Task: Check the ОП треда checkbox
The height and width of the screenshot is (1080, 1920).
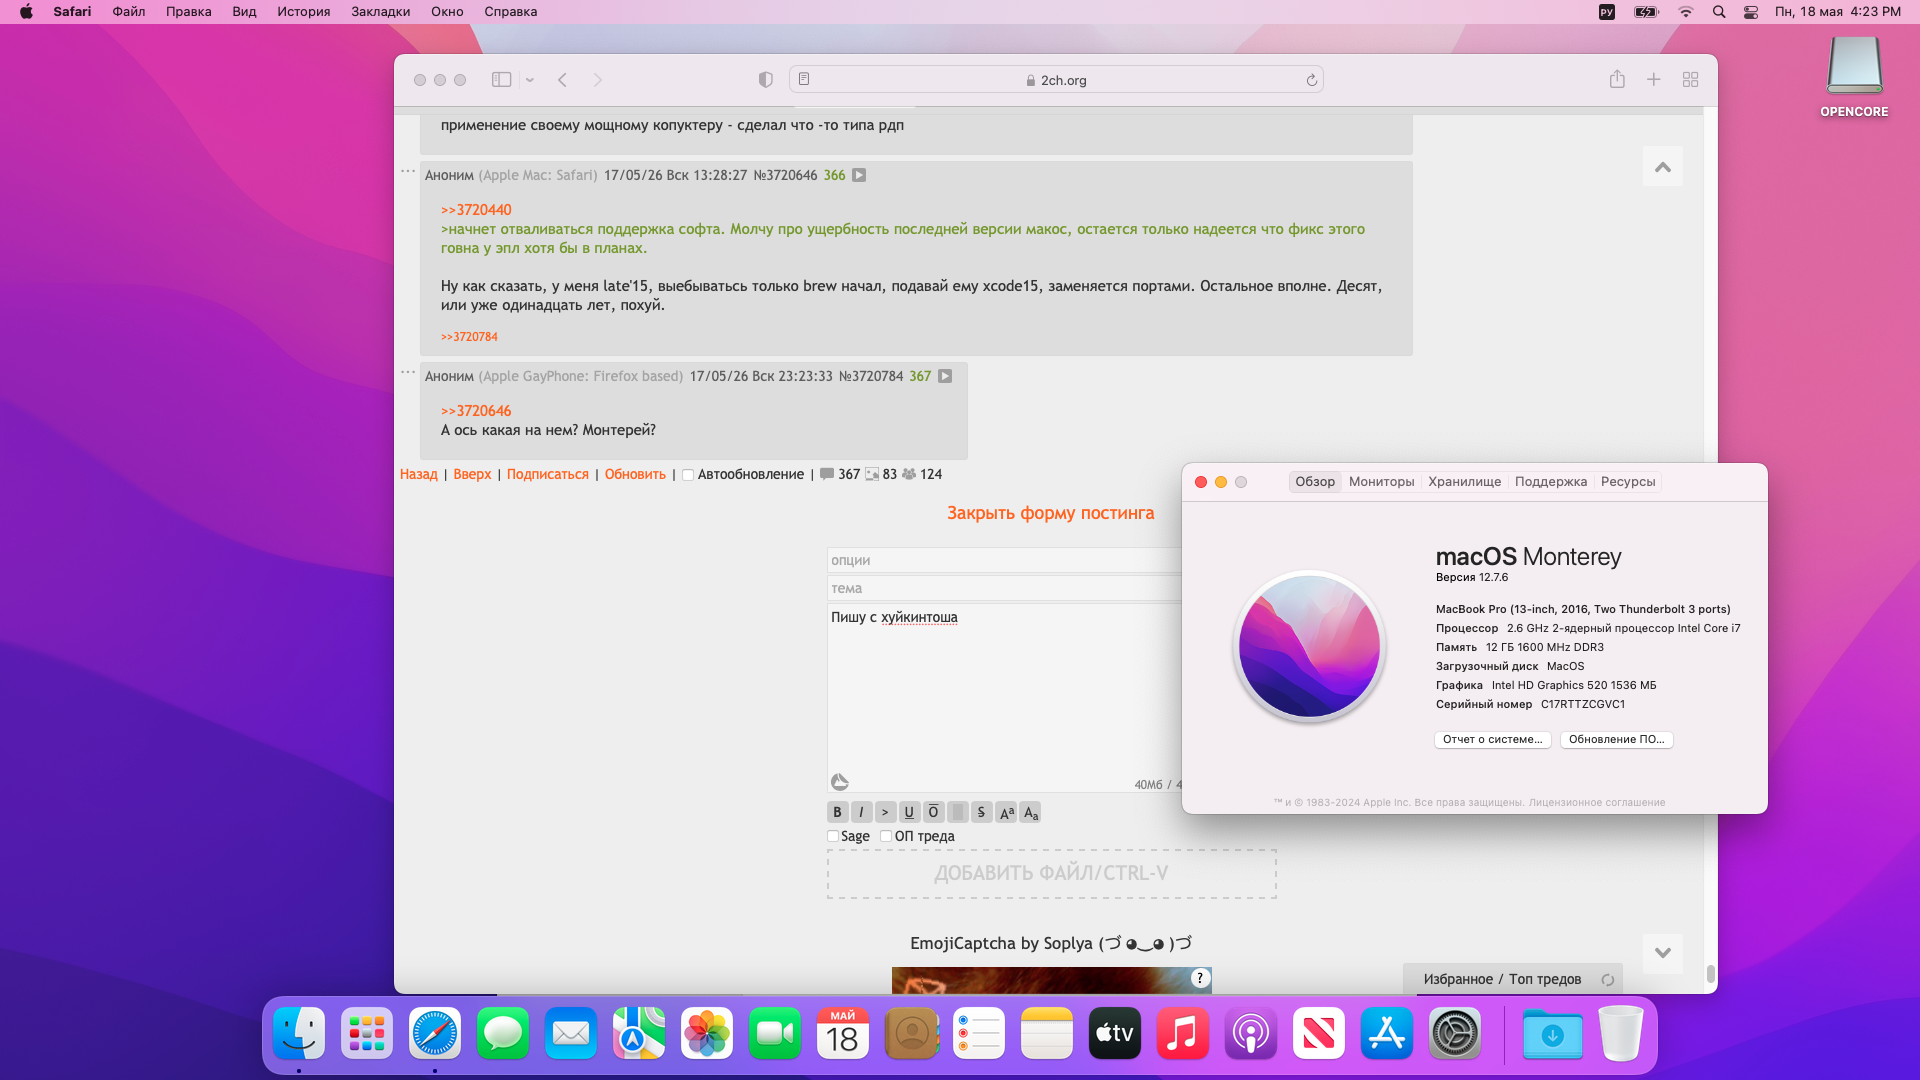Action: 886,836
